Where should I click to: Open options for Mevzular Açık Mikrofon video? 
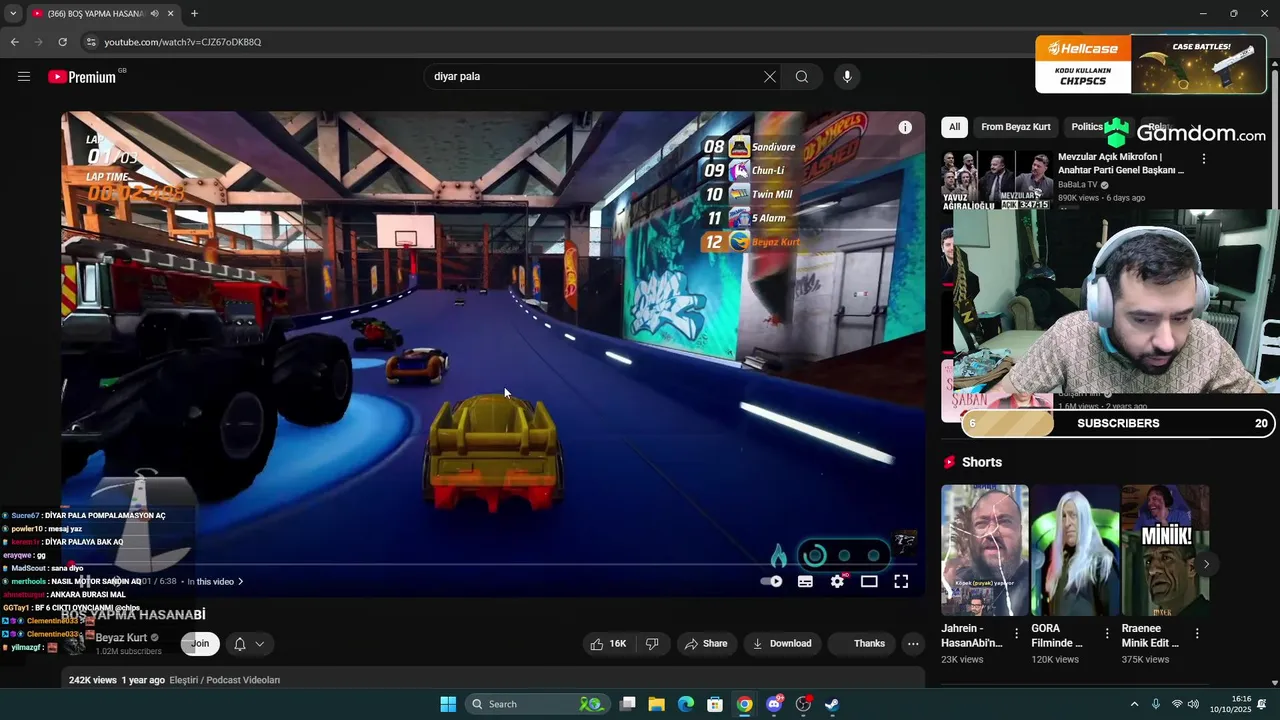(x=1204, y=159)
